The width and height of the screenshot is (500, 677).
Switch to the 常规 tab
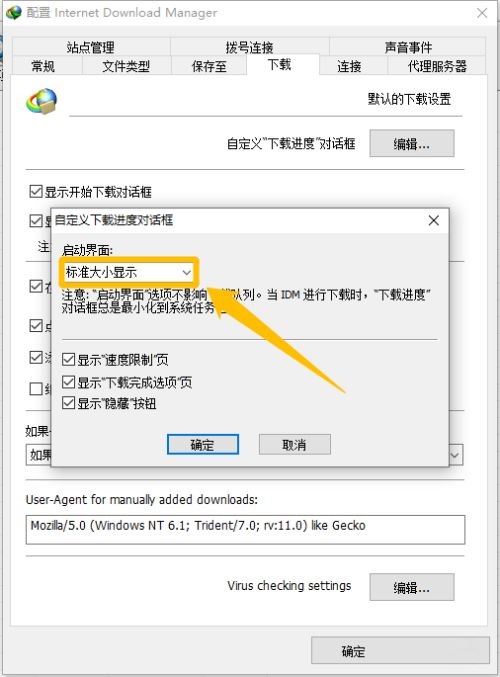coord(43,66)
